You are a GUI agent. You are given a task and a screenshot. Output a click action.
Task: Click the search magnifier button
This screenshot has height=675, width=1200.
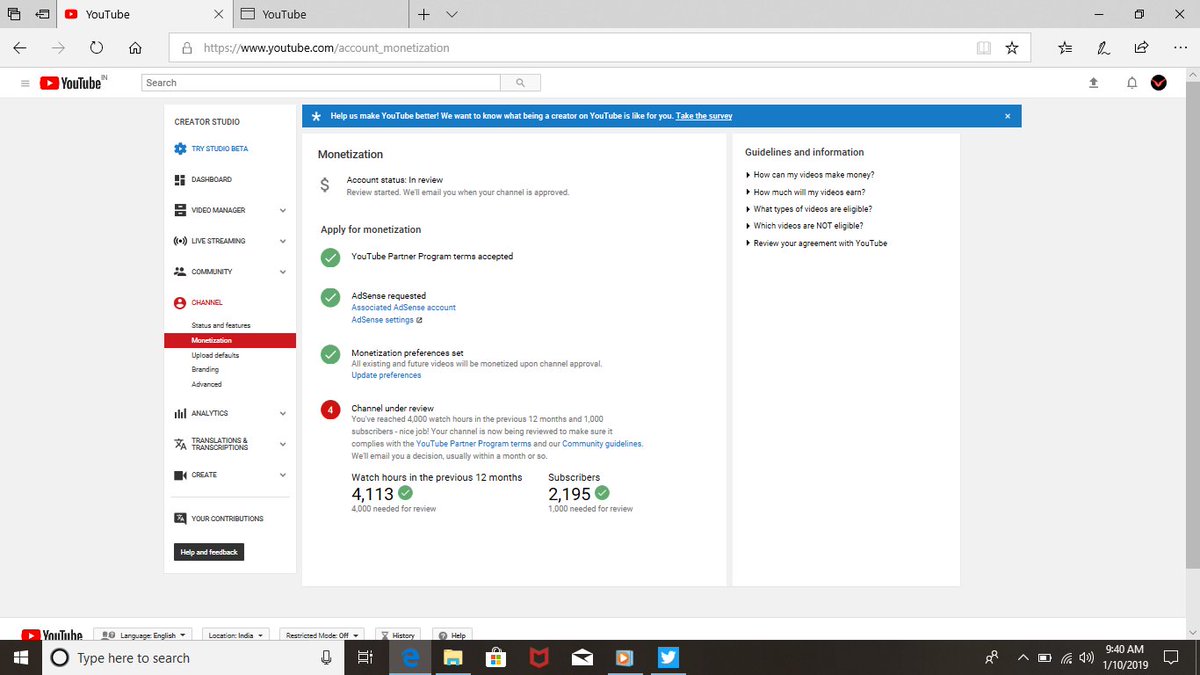coord(520,83)
